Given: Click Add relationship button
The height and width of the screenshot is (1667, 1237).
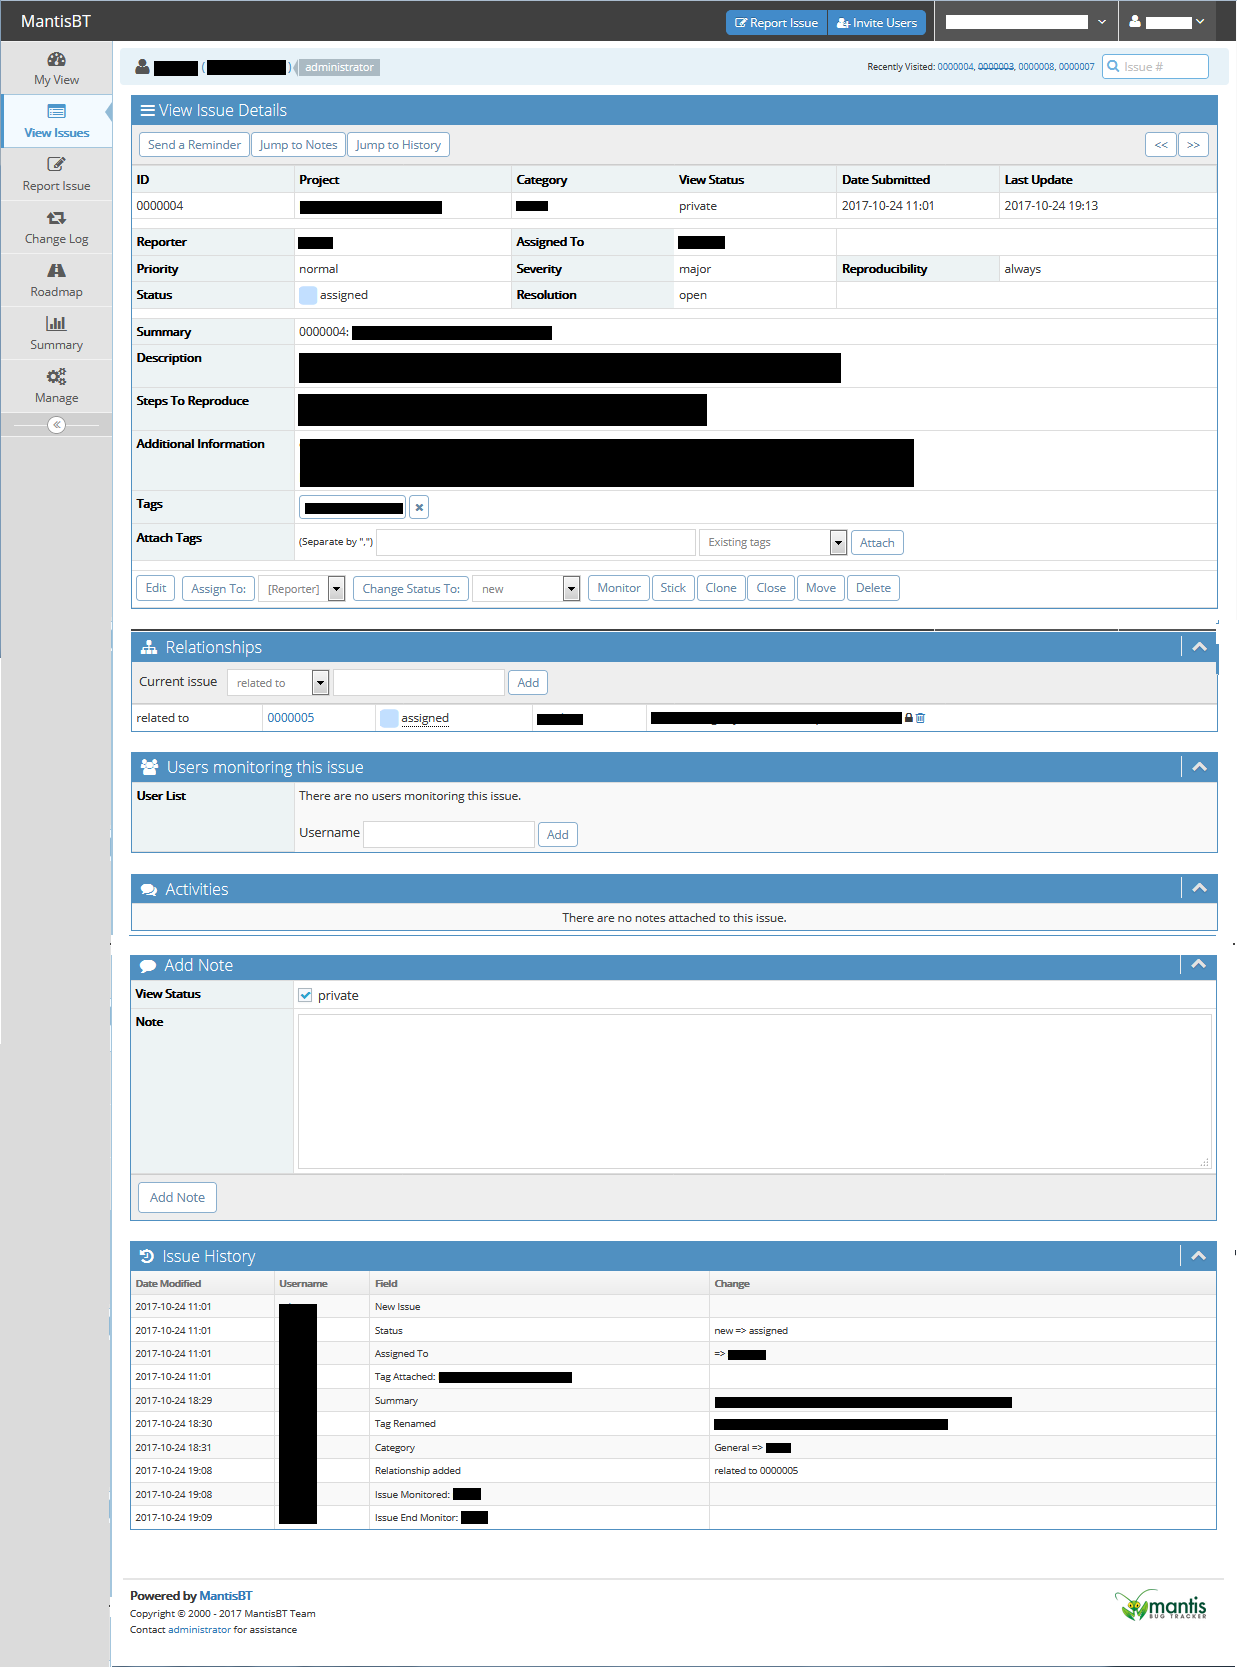Looking at the screenshot, I should point(528,683).
